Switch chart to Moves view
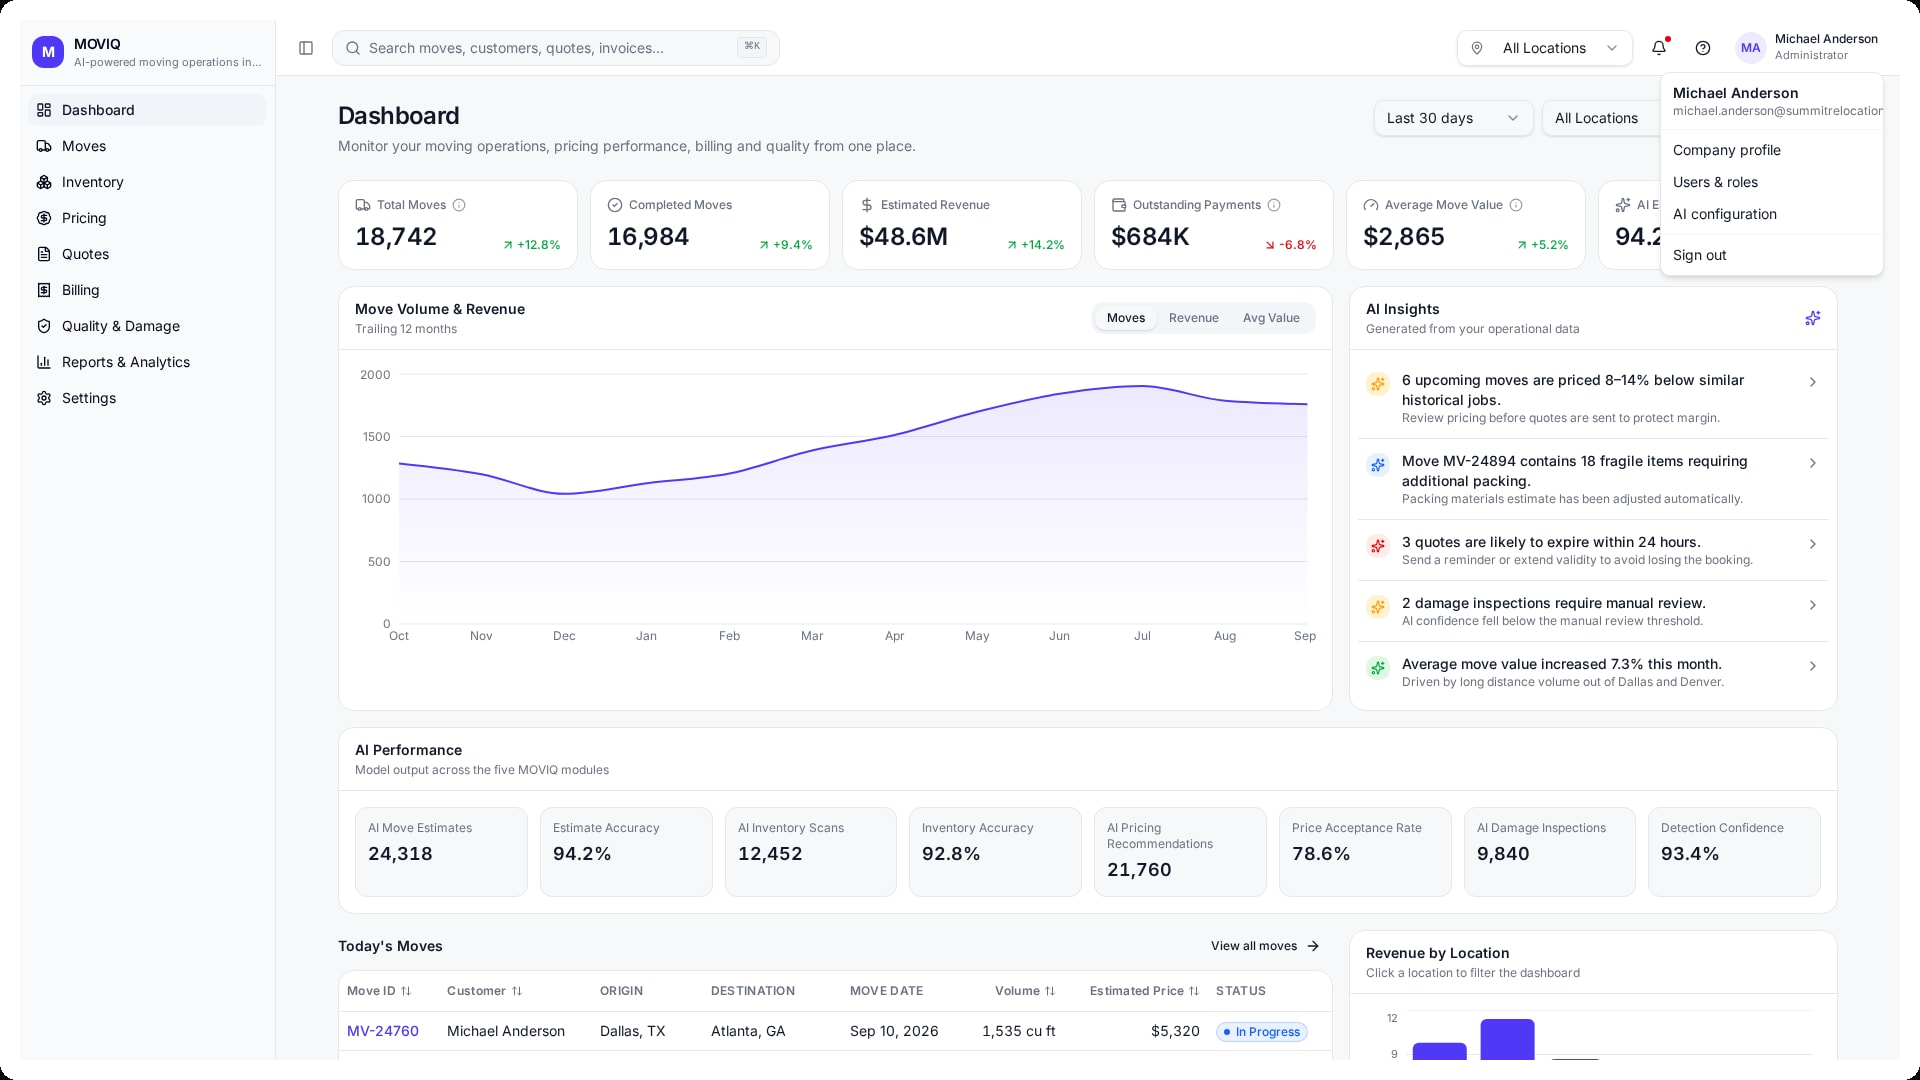 pos(1125,318)
